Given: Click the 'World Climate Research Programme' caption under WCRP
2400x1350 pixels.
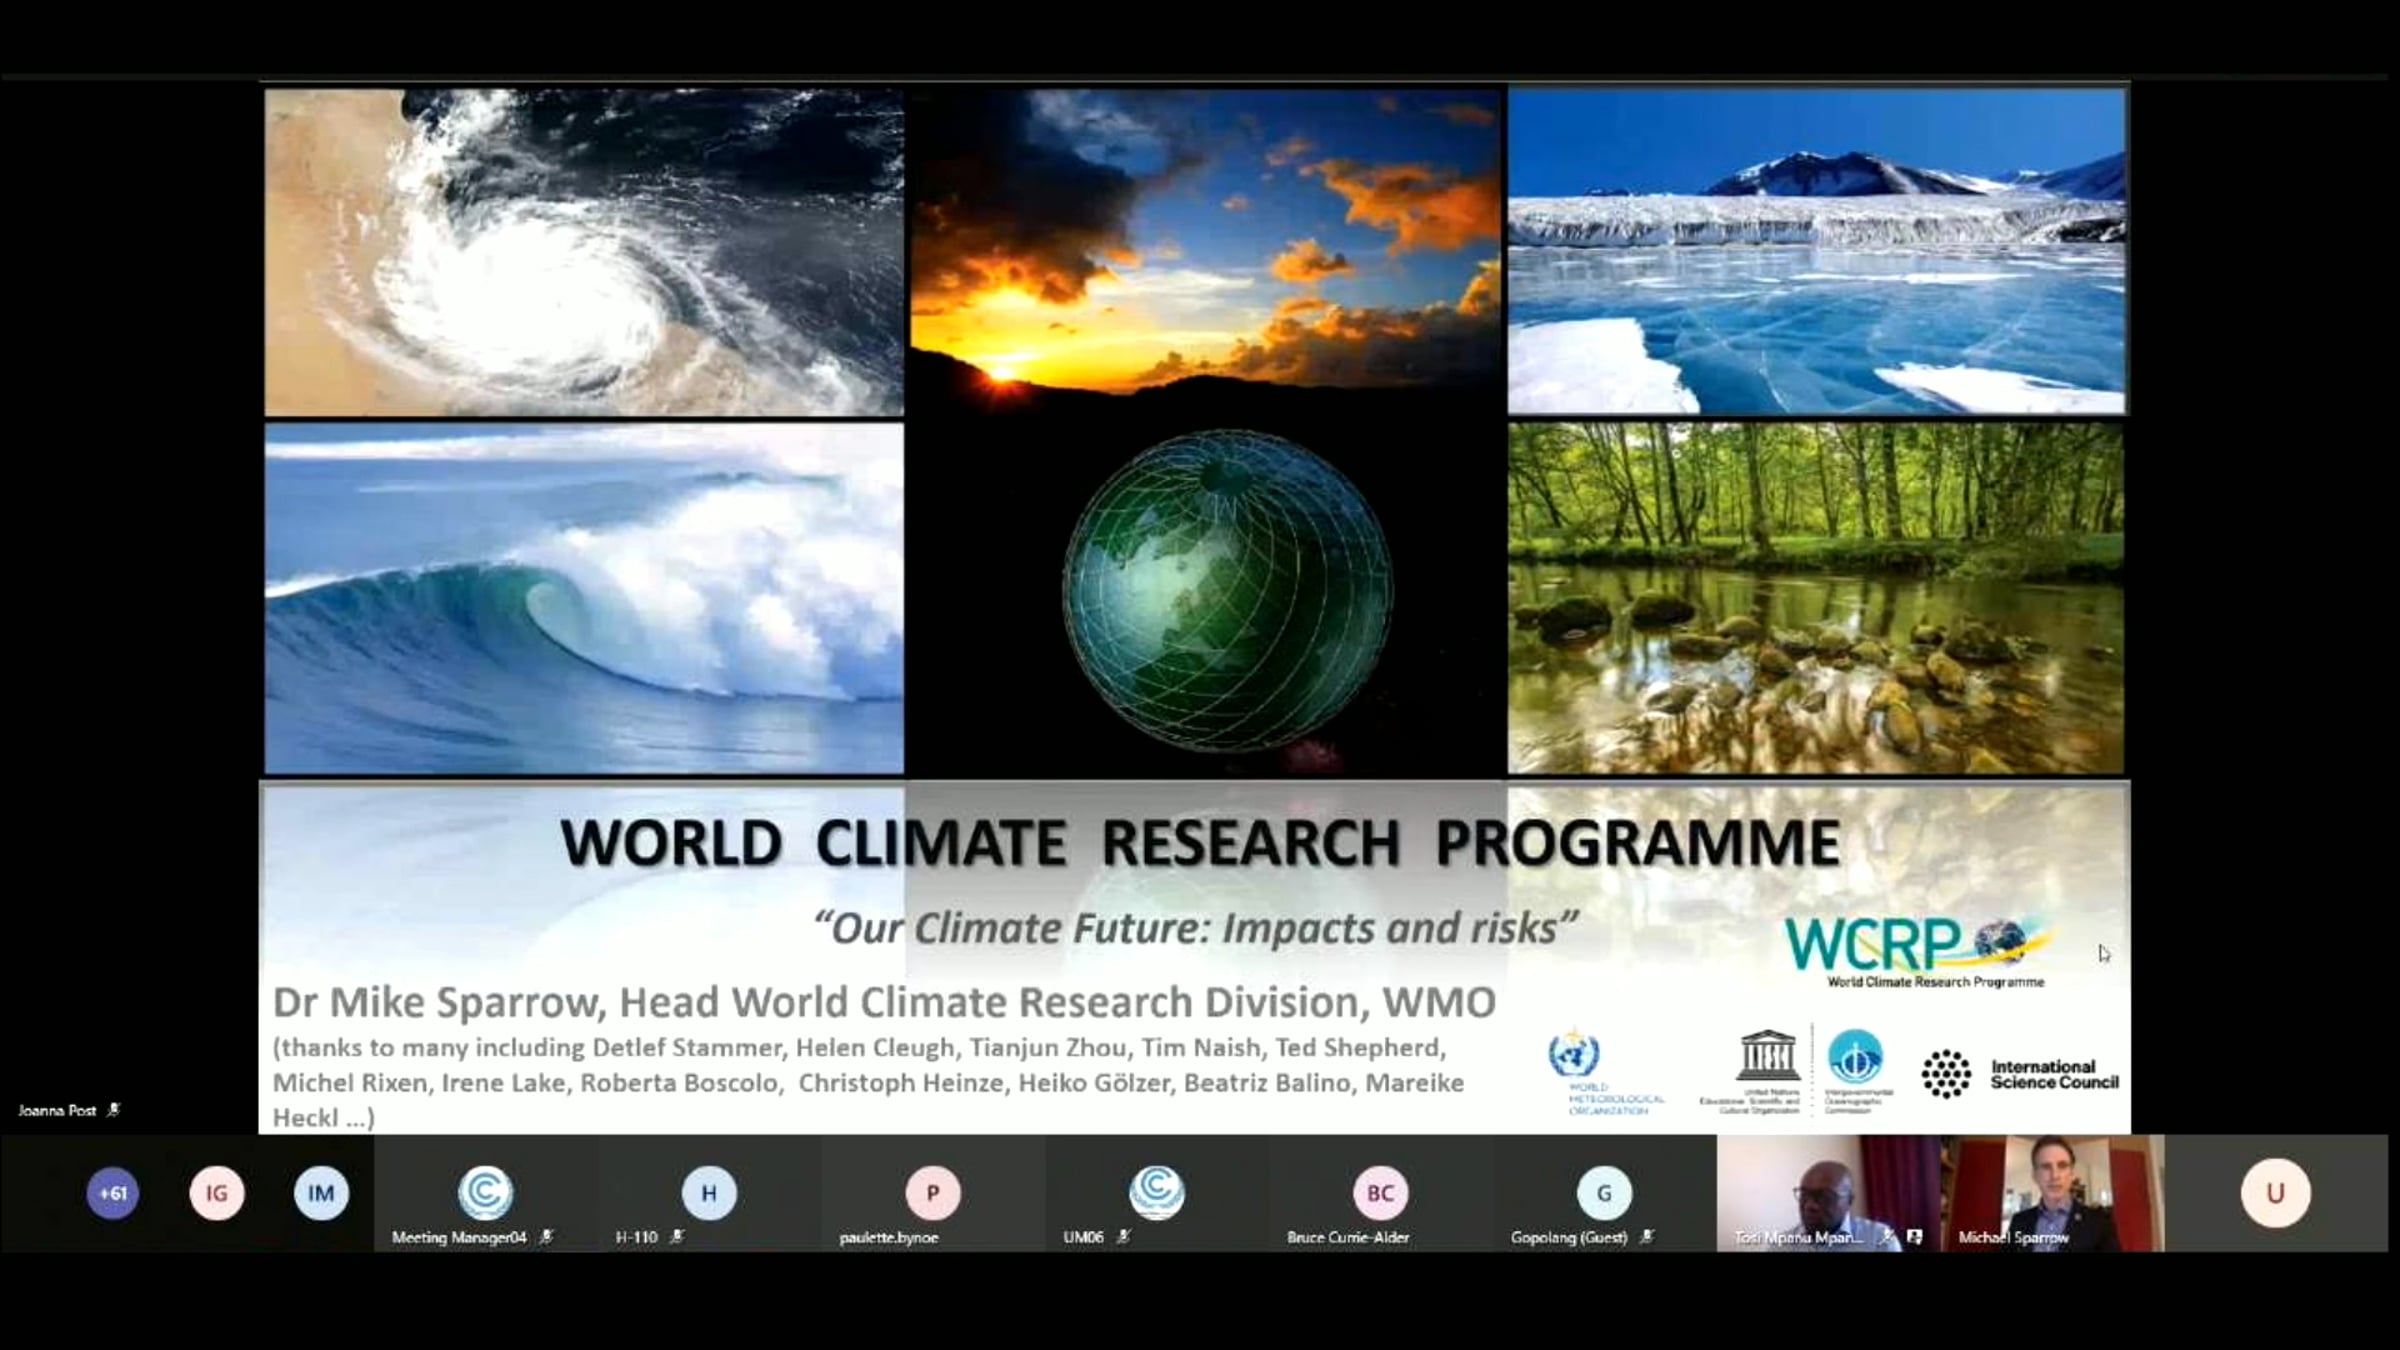Looking at the screenshot, I should point(1936,982).
